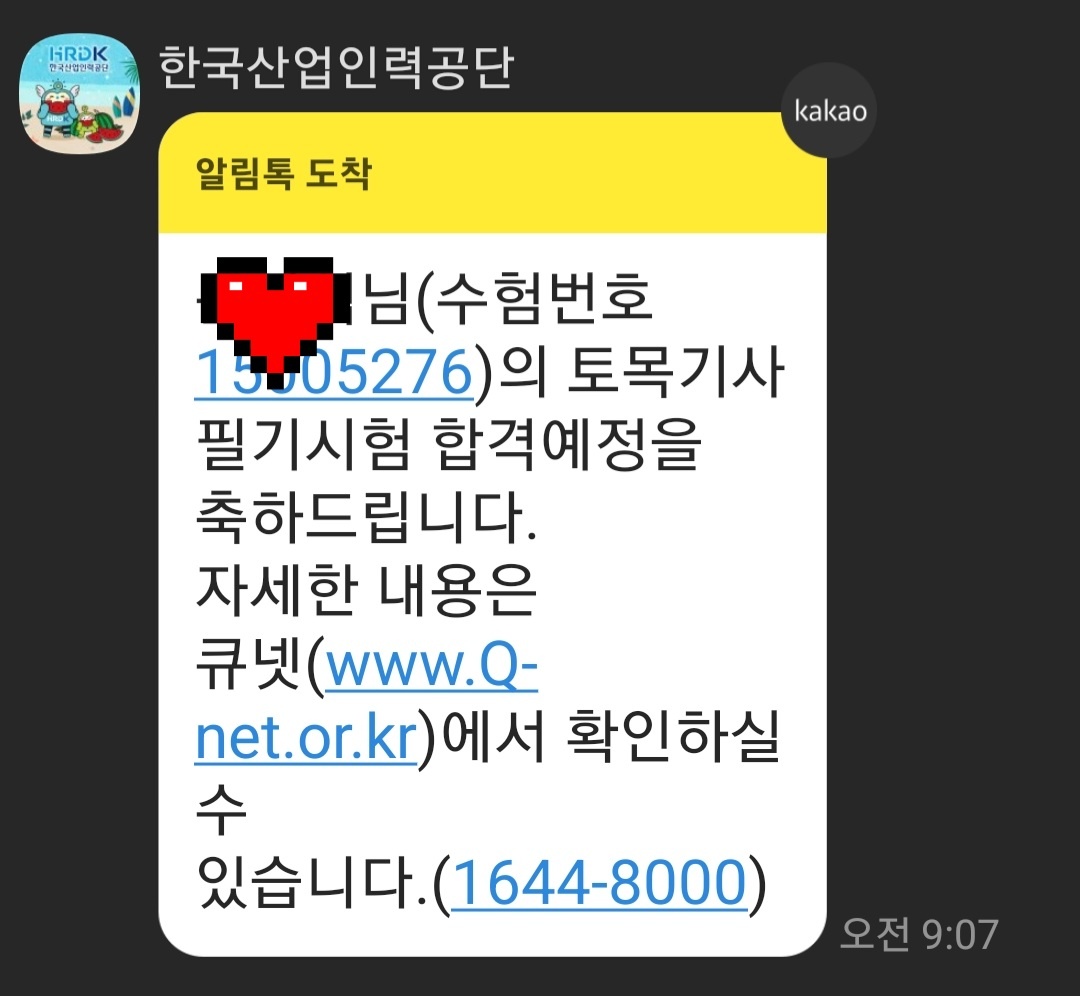
Task: Open the exam number link ending 05276
Action: tap(335, 372)
